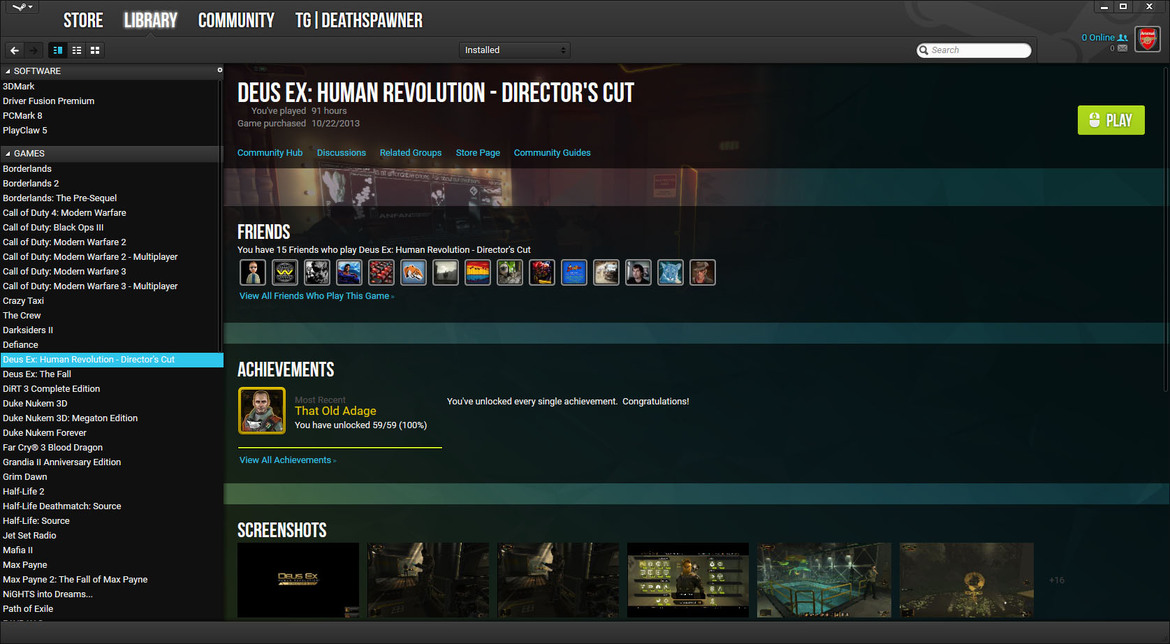
Task: Select NiGHTS into Dreams... in the games list
Action: point(111,594)
